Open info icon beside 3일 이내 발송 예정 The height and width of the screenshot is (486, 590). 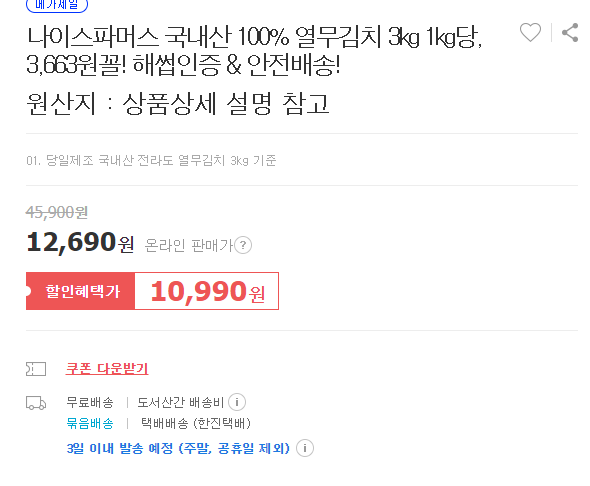tap(305, 448)
